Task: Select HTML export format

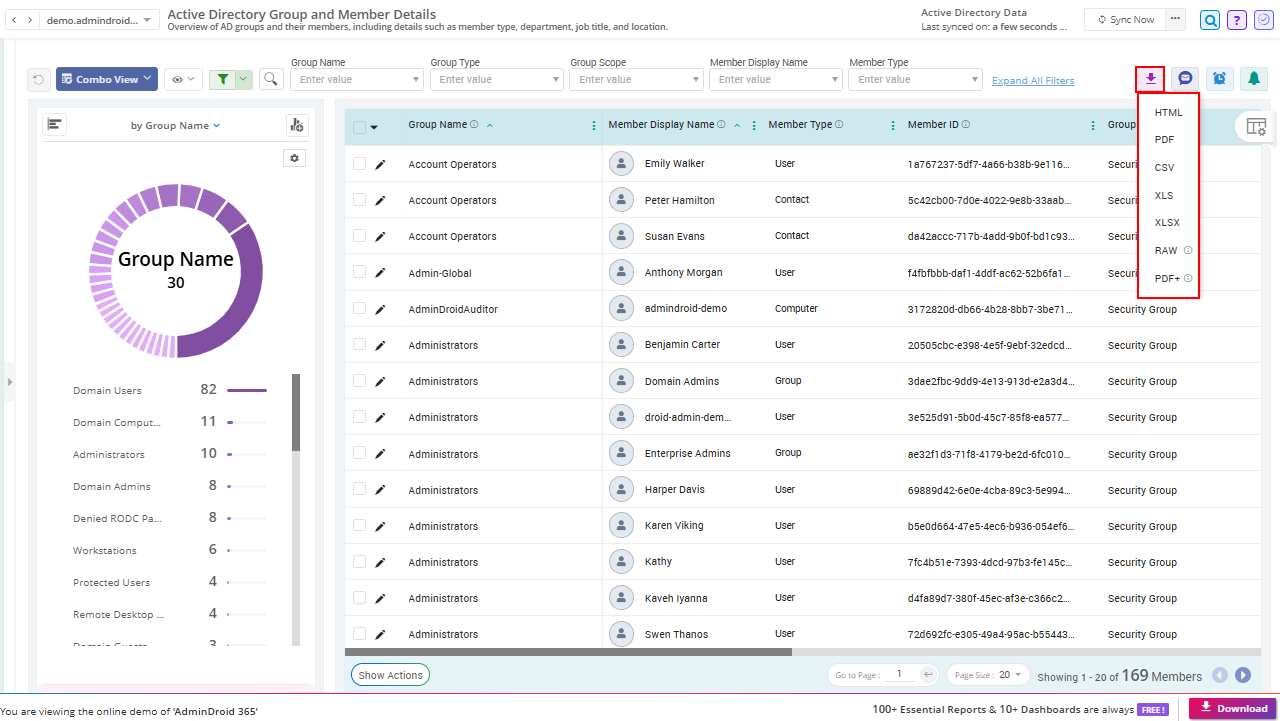Action: 1168,112
